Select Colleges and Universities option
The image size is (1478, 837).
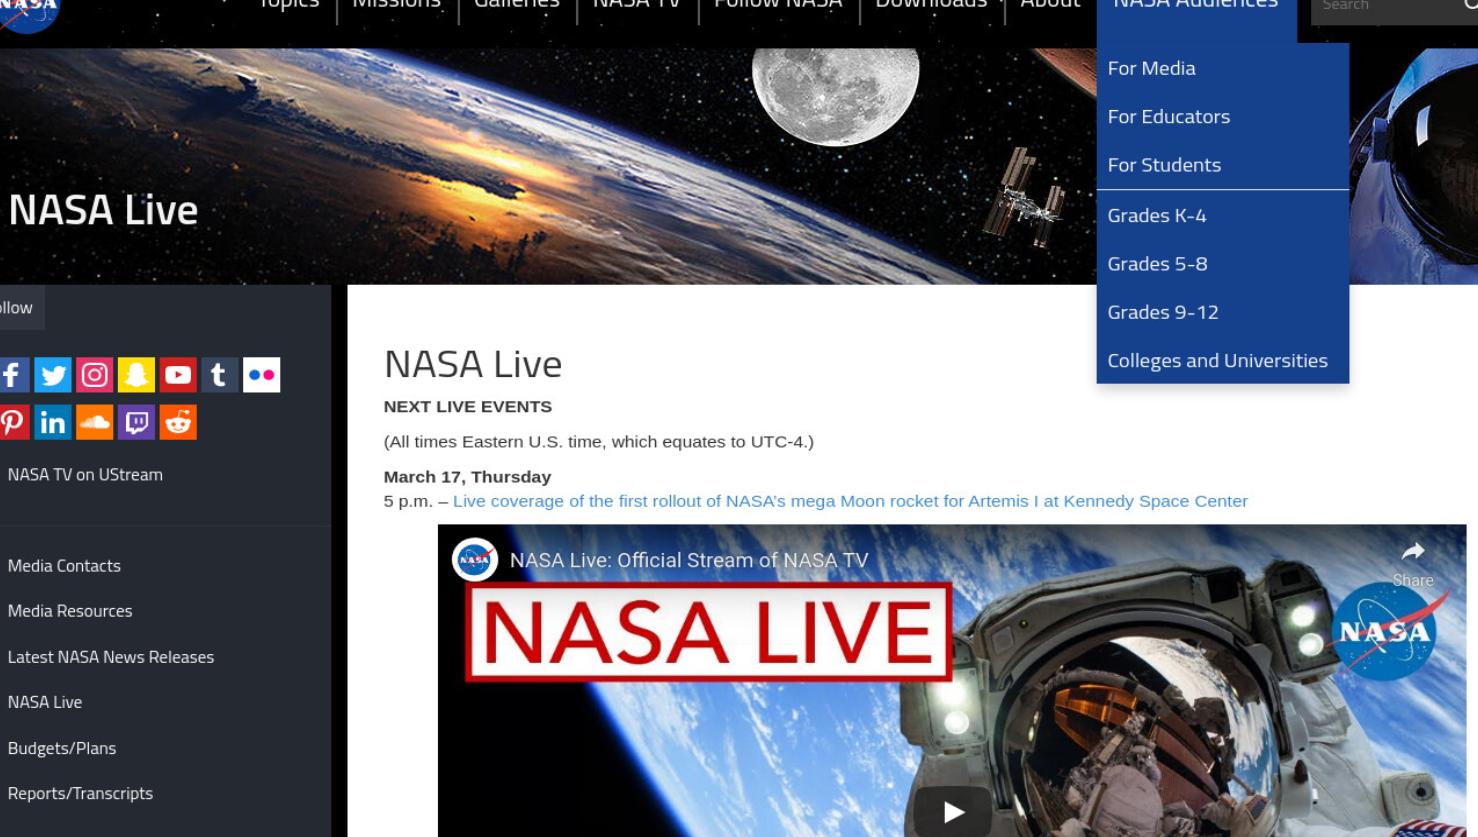coord(1222,360)
